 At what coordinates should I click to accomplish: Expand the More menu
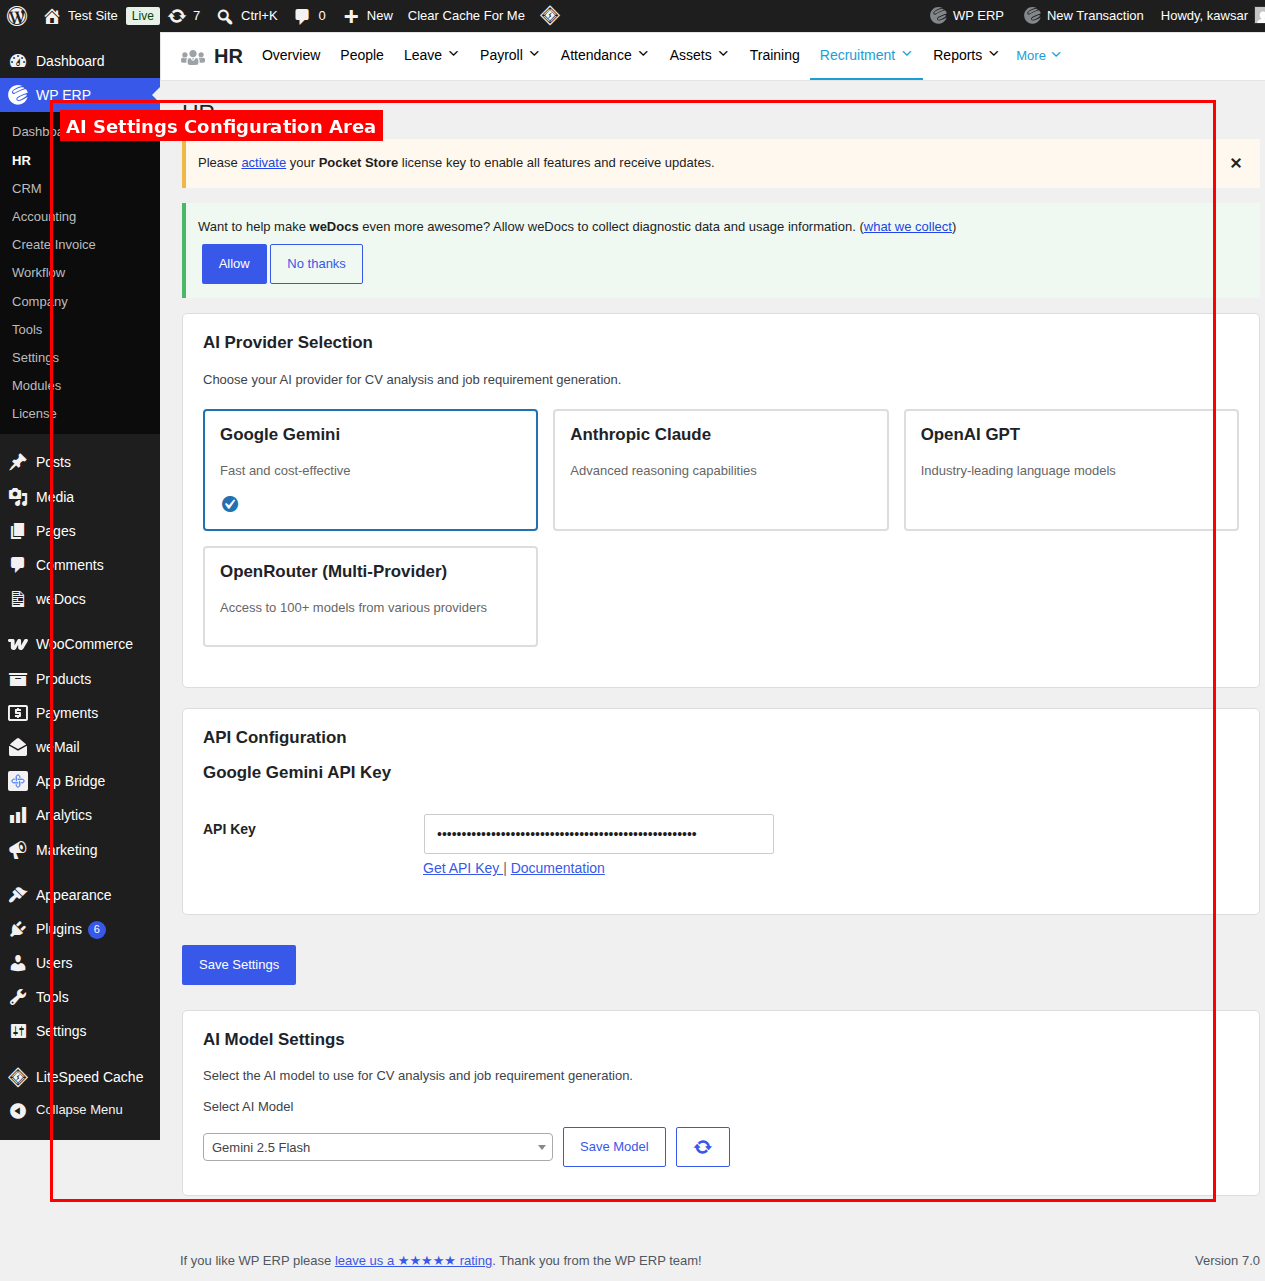click(1038, 56)
